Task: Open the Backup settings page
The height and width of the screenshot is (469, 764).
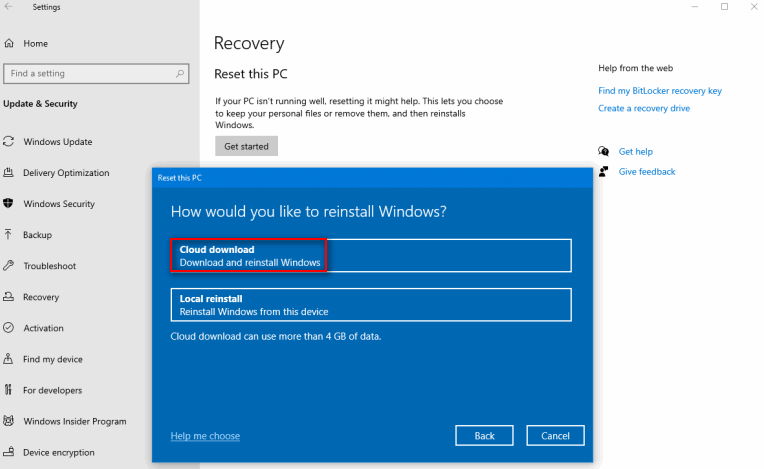Action: click(37, 235)
